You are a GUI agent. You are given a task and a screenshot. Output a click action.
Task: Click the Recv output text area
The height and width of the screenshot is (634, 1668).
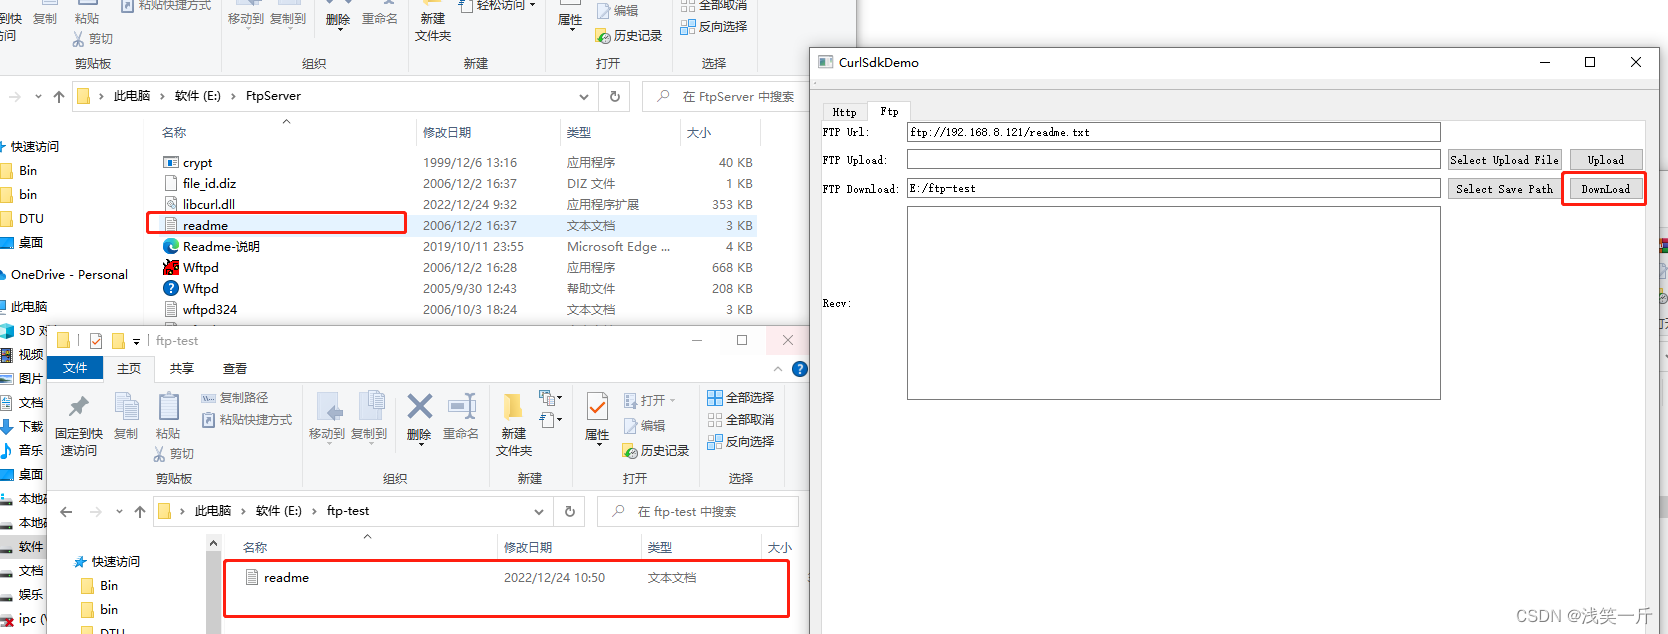pyautogui.click(x=1174, y=303)
